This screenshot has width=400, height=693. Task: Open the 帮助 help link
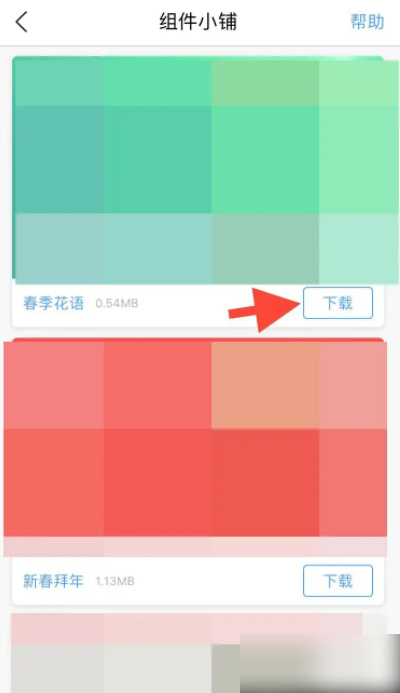click(x=367, y=21)
